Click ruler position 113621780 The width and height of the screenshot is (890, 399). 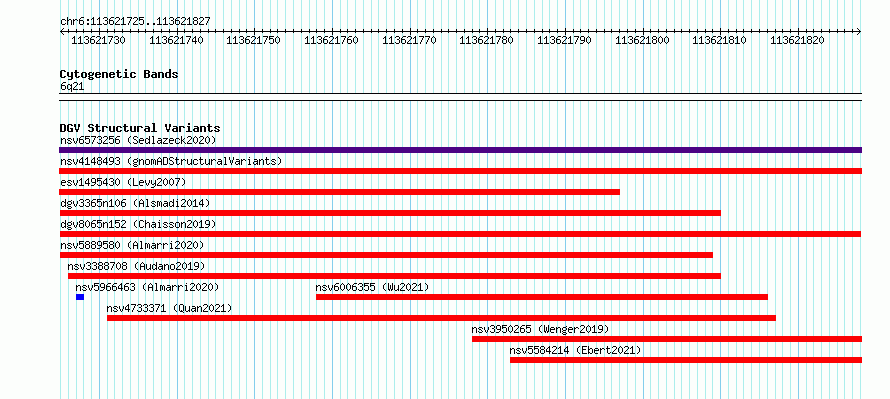pos(486,40)
